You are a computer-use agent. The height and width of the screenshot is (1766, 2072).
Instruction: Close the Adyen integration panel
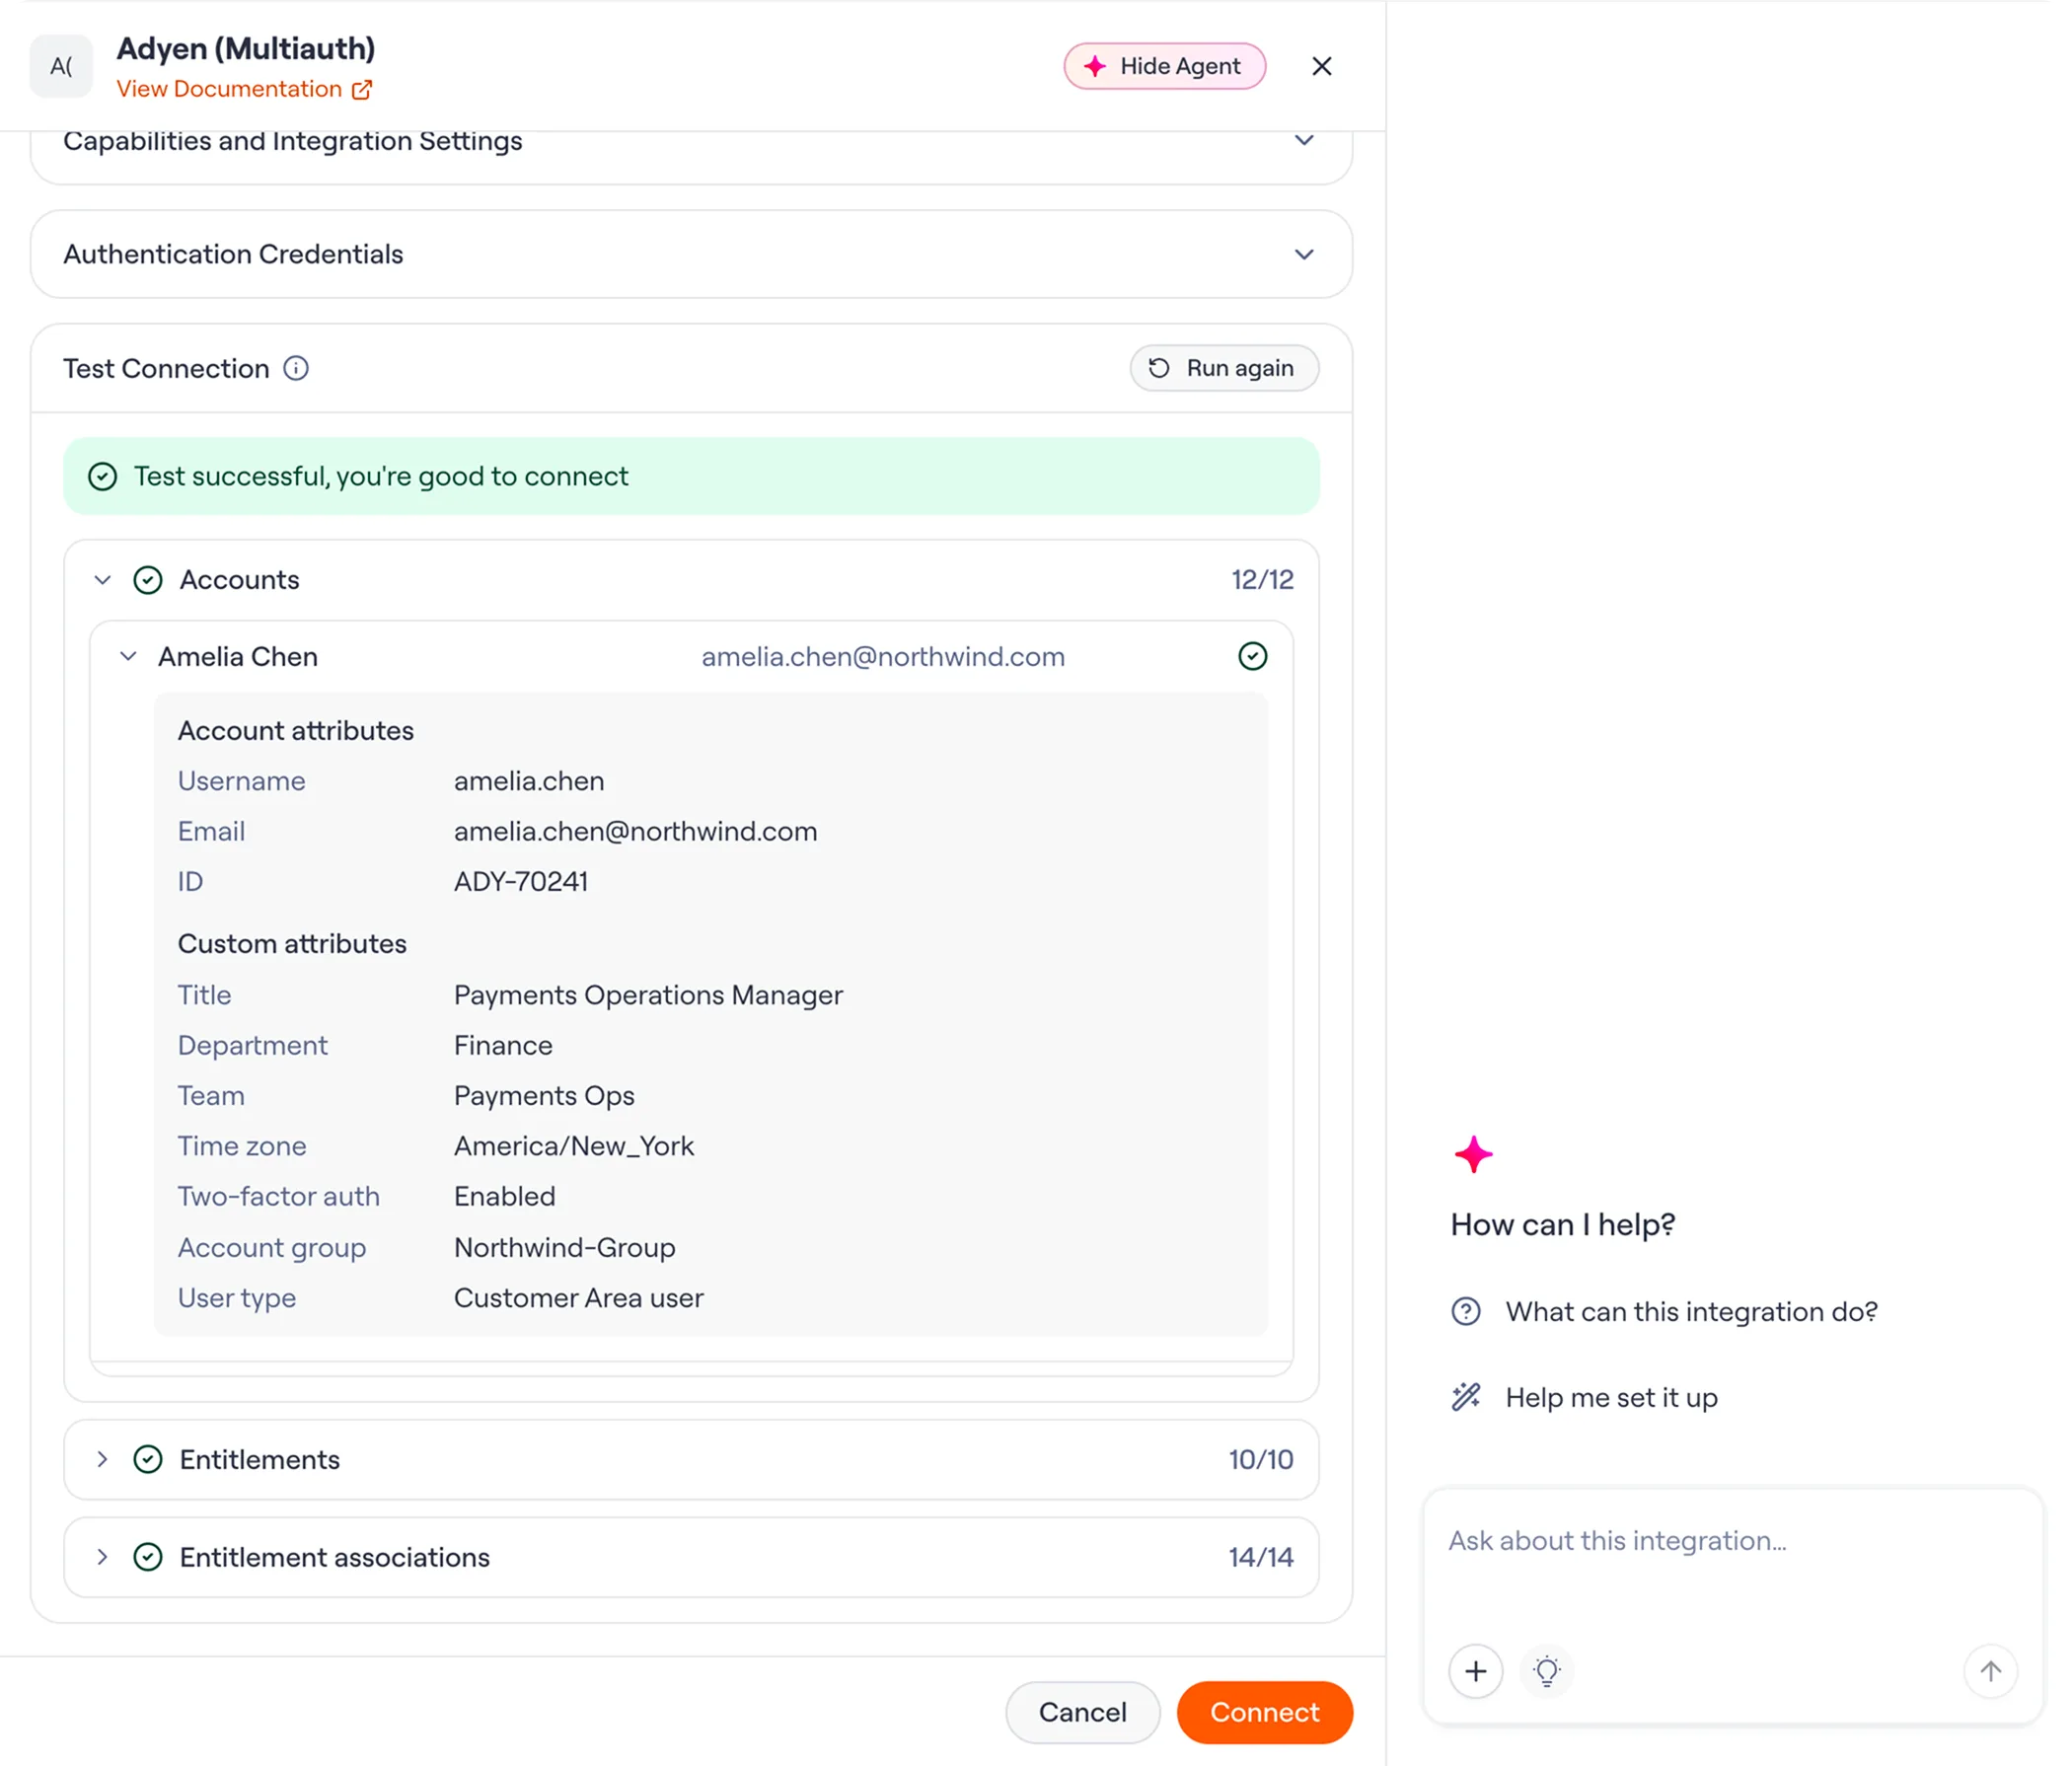coord(1322,66)
